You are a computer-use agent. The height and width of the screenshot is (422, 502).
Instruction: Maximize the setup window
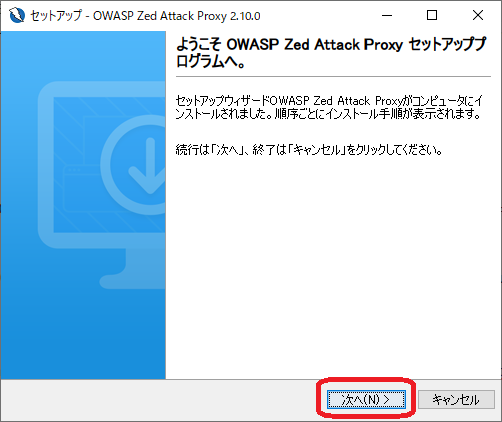pyautogui.click(x=432, y=15)
